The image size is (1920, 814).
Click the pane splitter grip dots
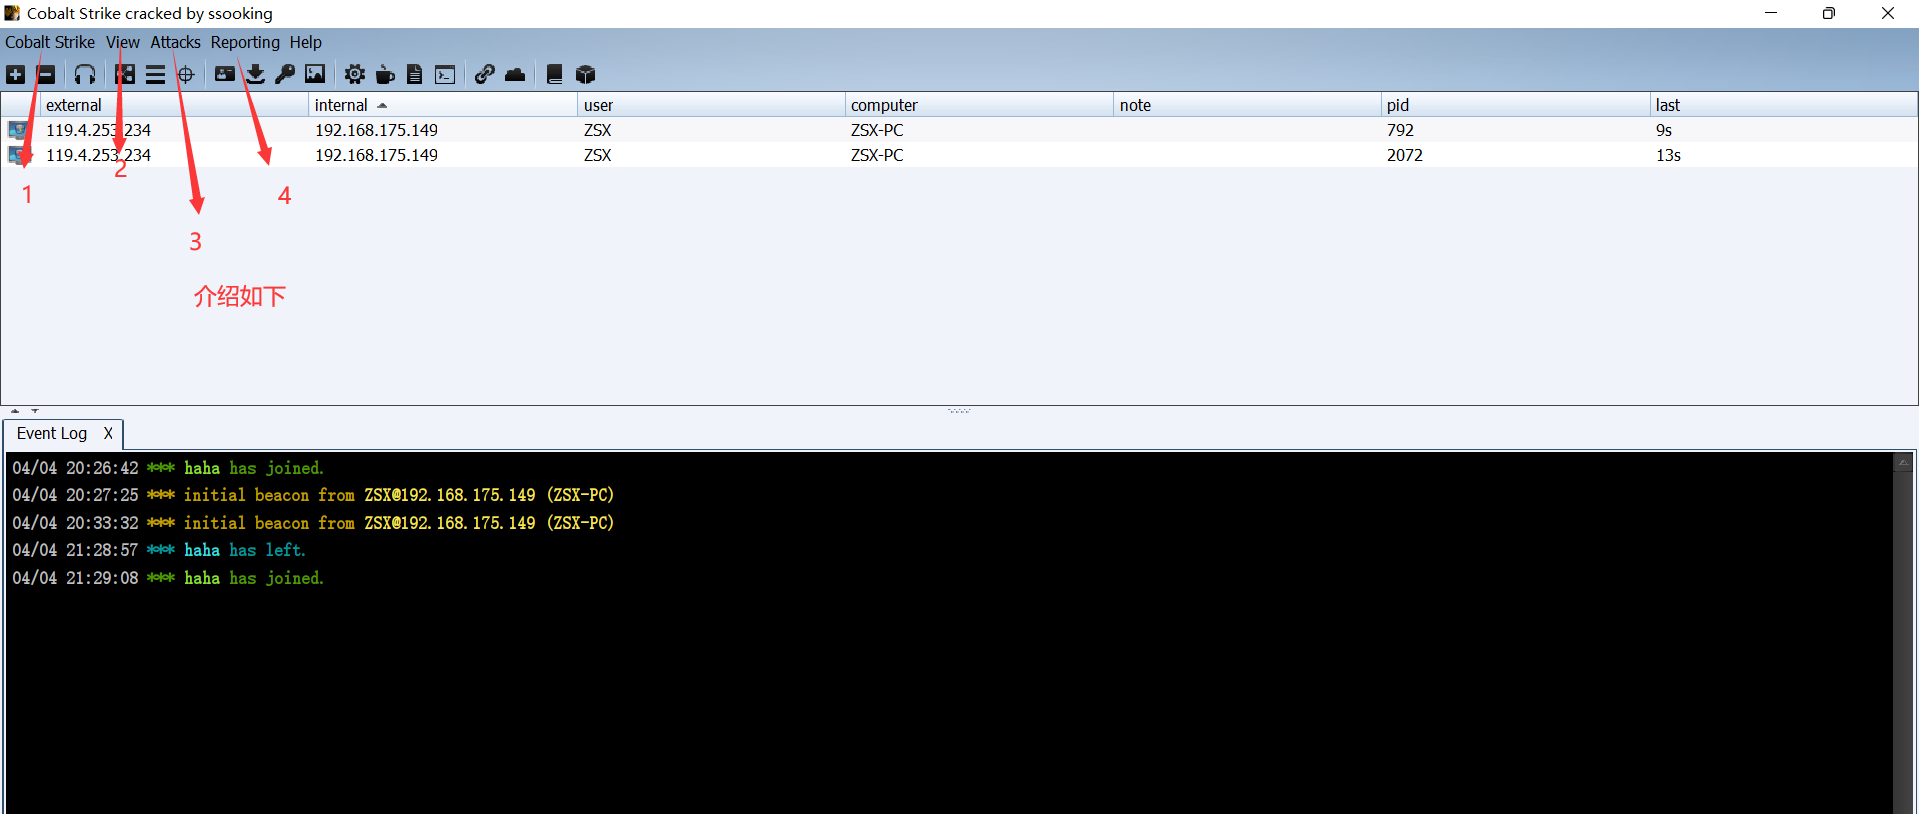point(959,411)
